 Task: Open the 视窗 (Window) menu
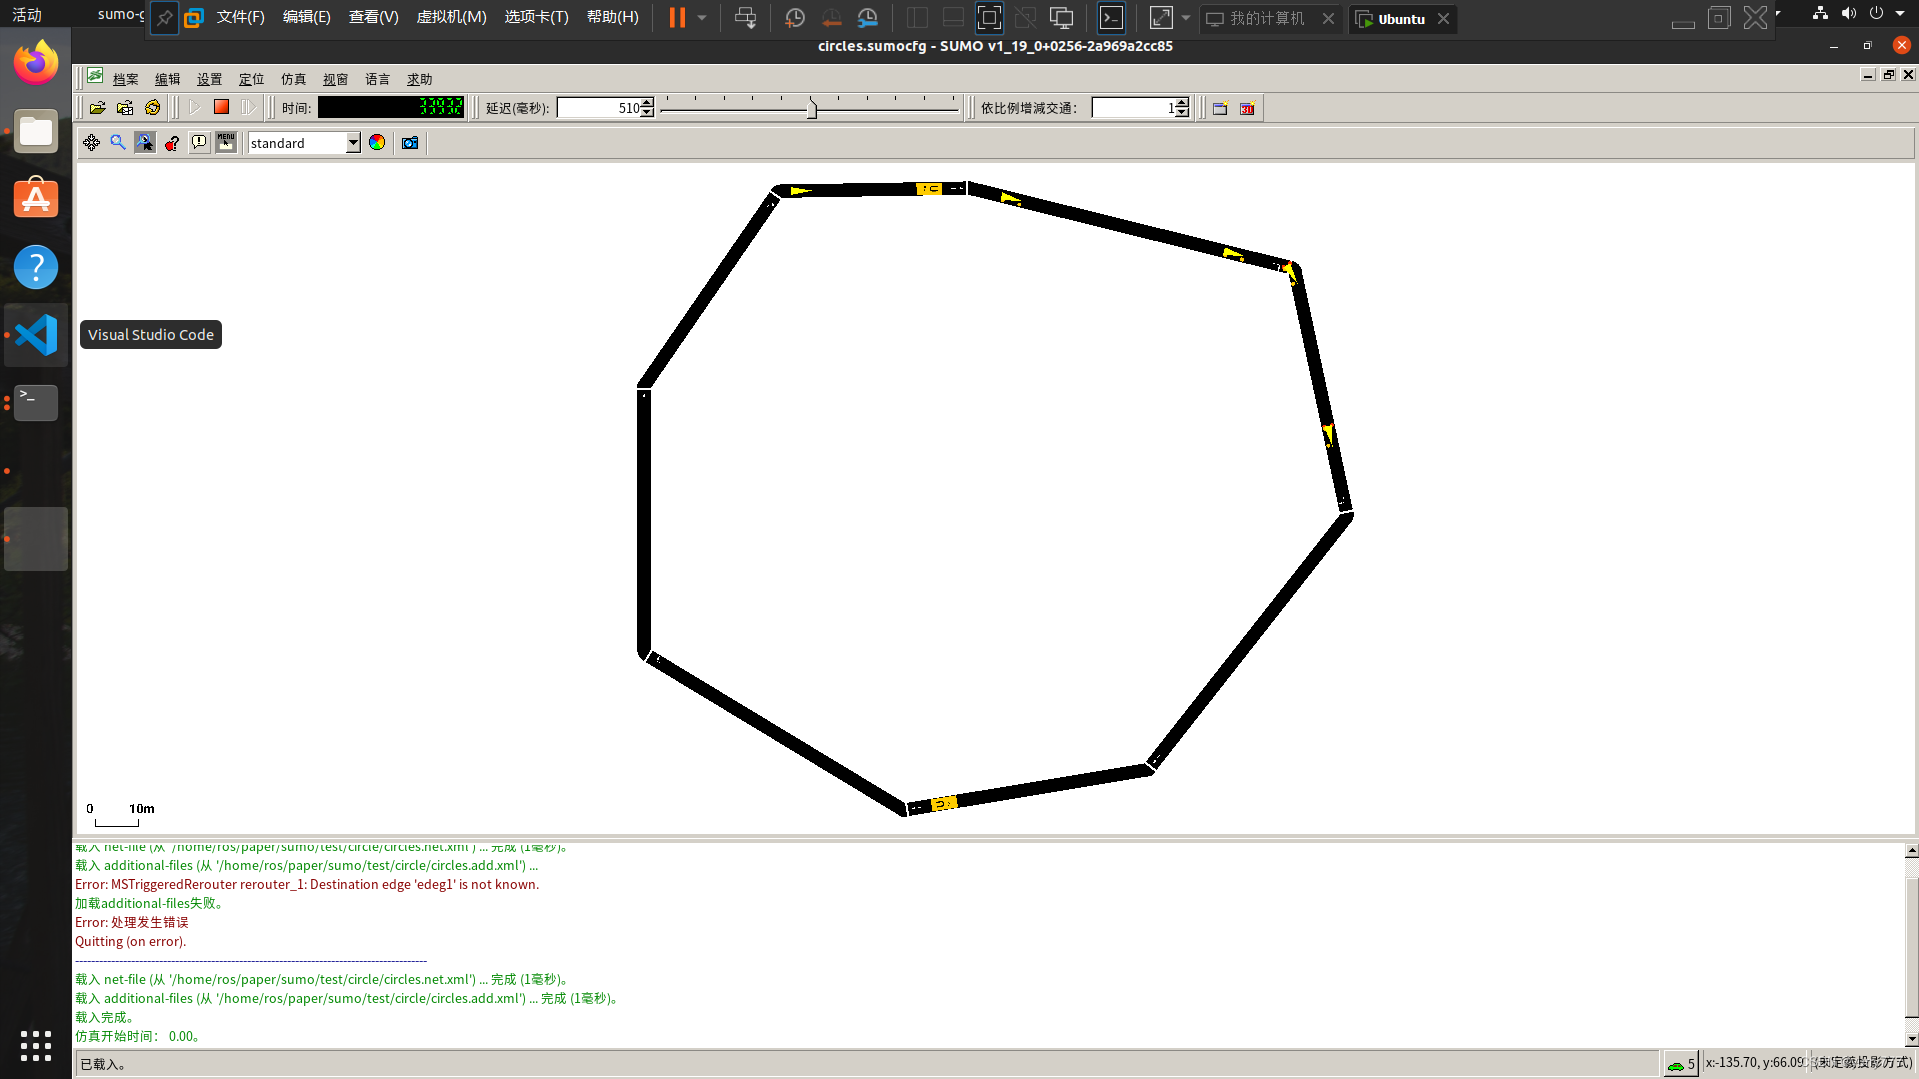click(336, 79)
